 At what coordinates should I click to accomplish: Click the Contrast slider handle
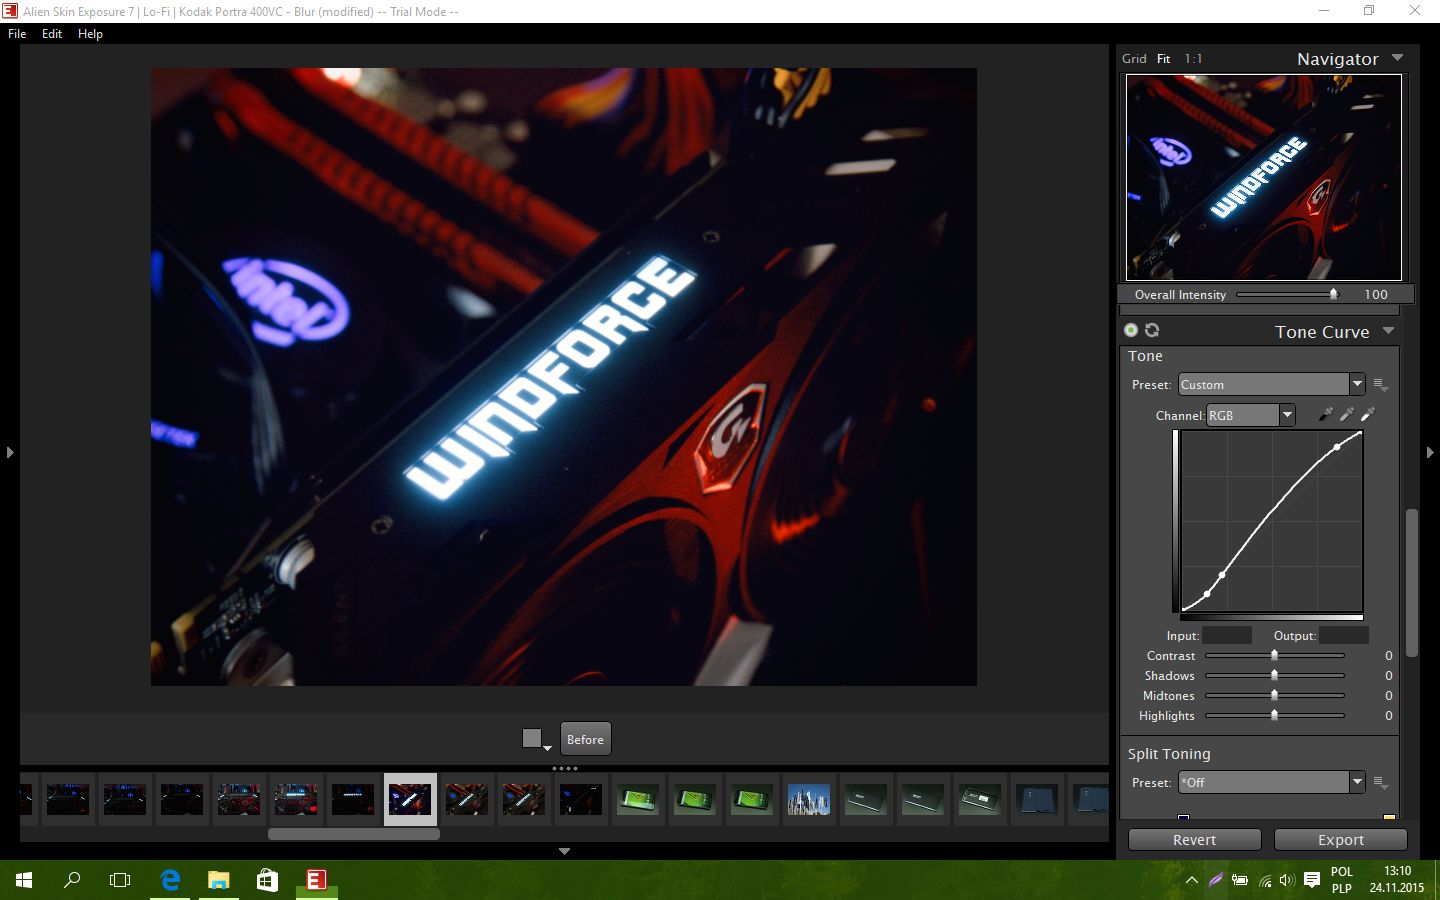1274,655
